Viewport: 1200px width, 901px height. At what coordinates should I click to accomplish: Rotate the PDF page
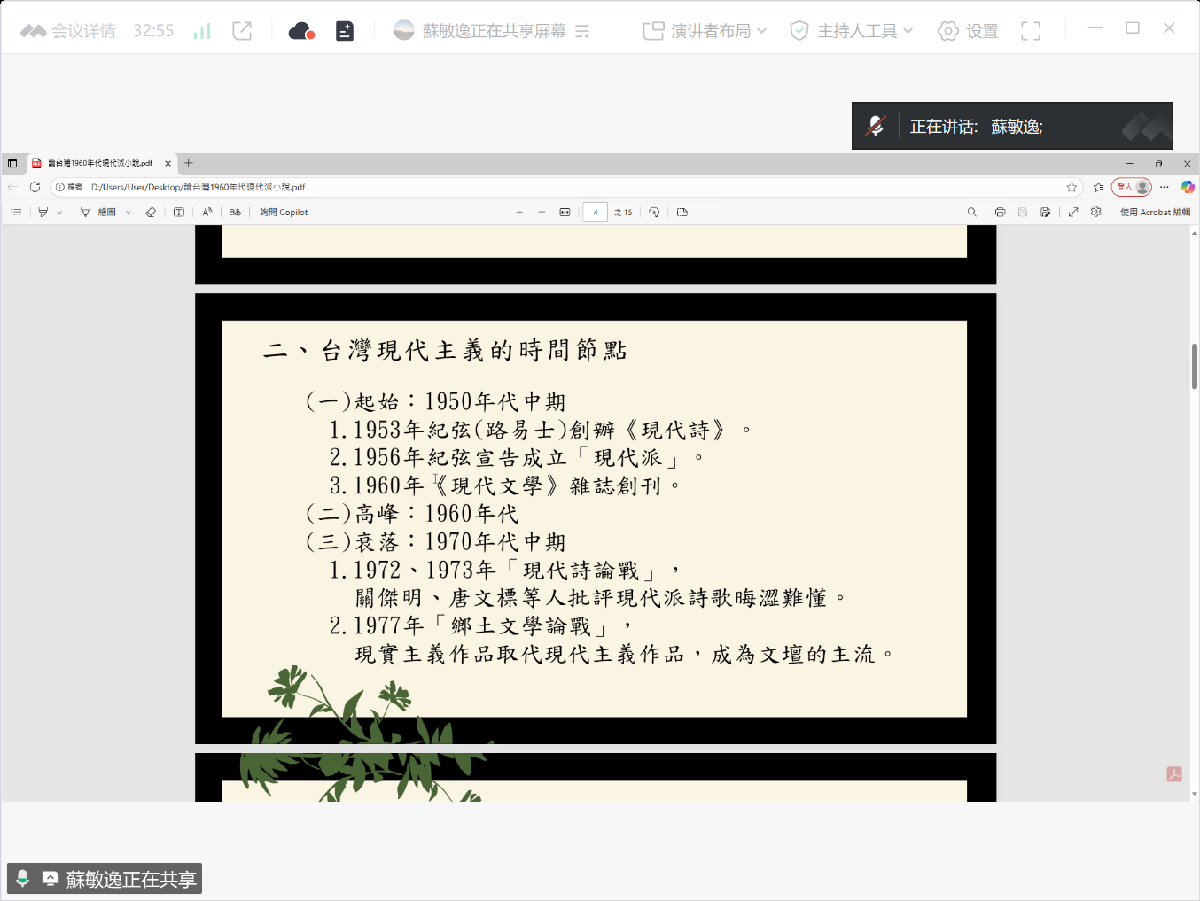tap(654, 212)
